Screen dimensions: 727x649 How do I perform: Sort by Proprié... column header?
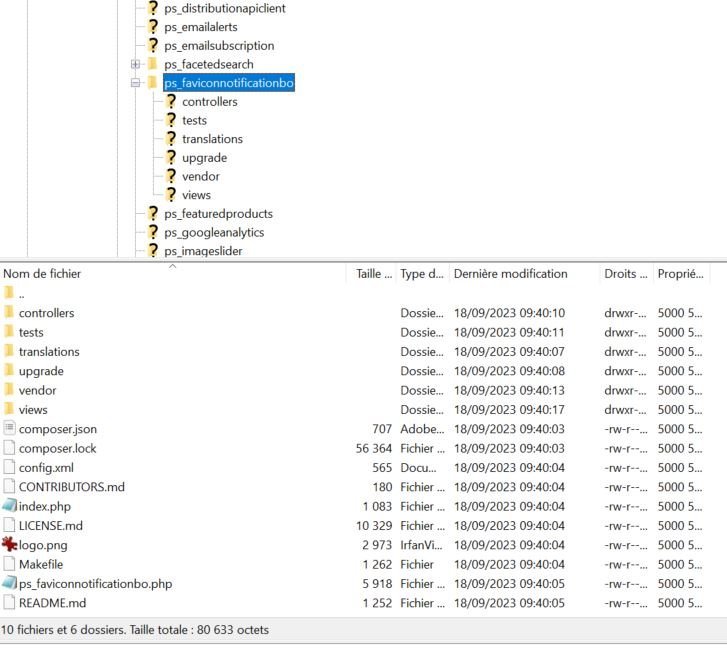[x=680, y=274]
